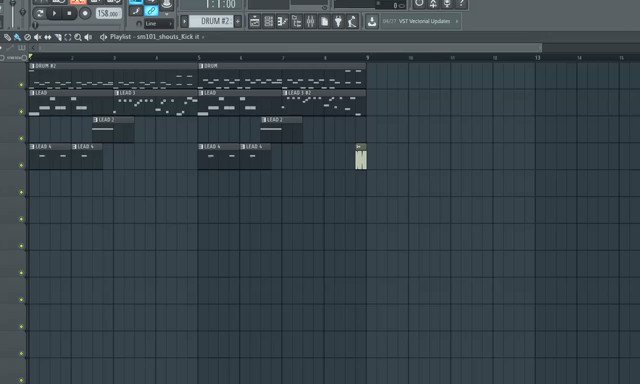Viewport: 640px width, 384px height.
Task: Open the Line snap dropdown
Action: click(159, 24)
